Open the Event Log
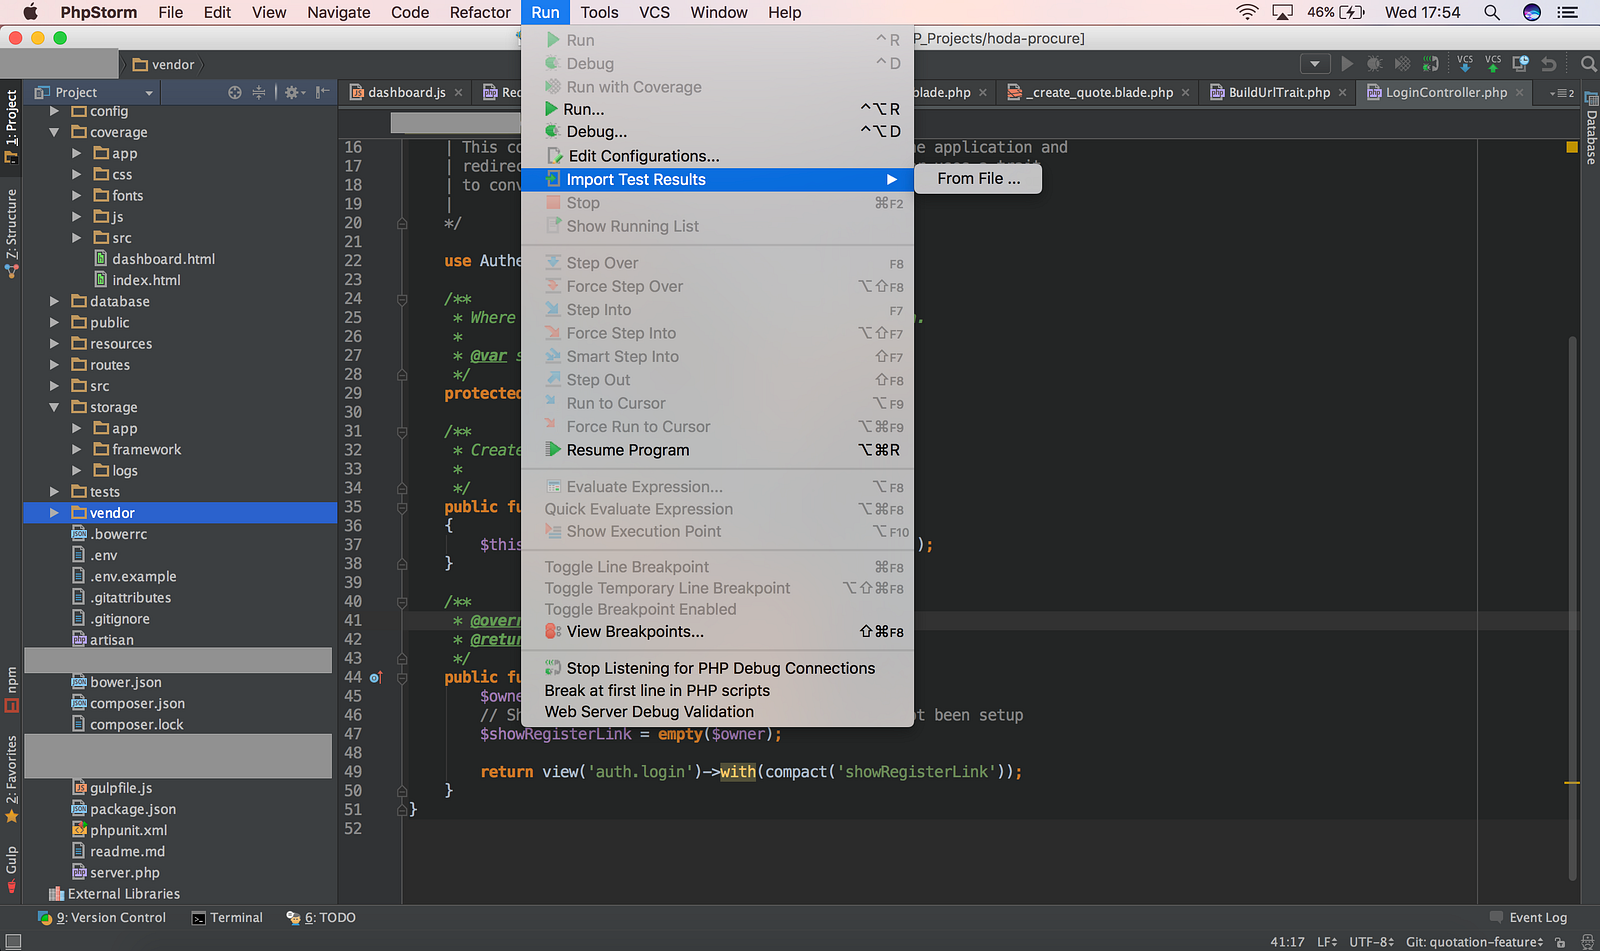1600x951 pixels. (1528, 918)
